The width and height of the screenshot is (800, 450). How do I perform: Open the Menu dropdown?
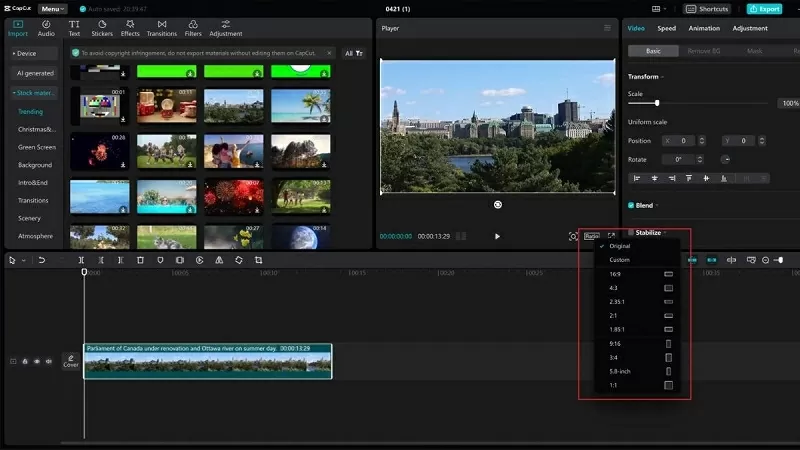[53, 9]
